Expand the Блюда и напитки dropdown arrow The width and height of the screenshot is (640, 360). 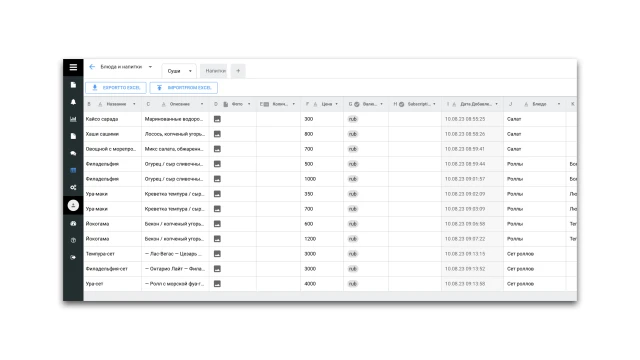pyautogui.click(x=150, y=67)
